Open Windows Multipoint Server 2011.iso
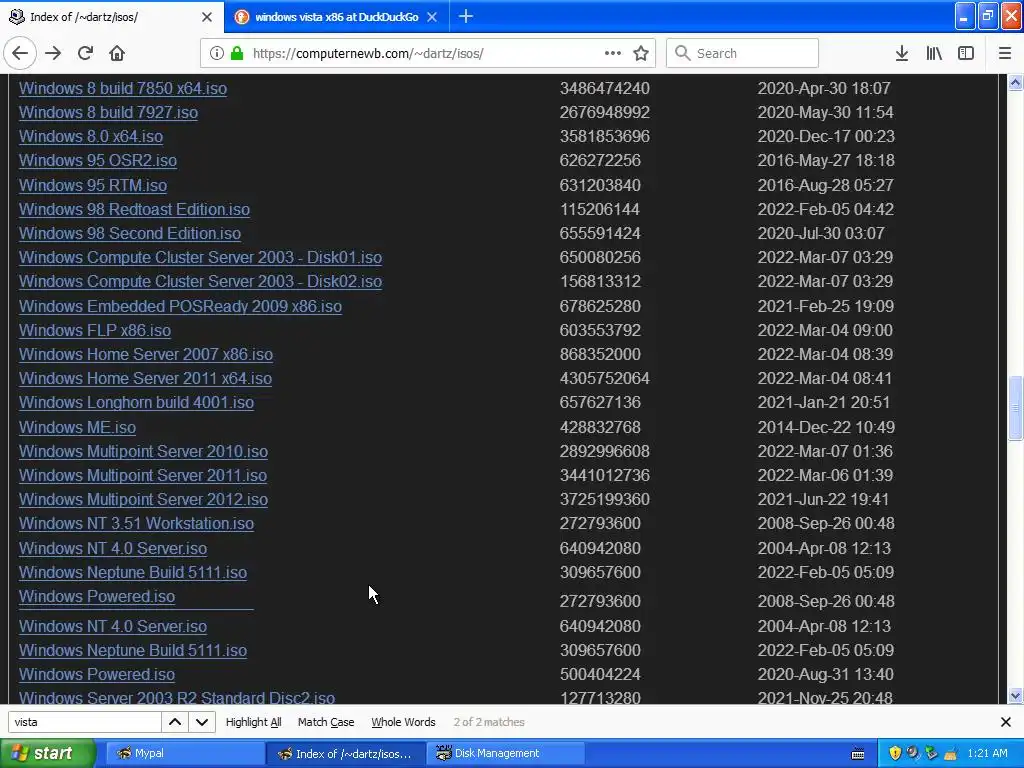Image resolution: width=1024 pixels, height=768 pixels. [143, 475]
